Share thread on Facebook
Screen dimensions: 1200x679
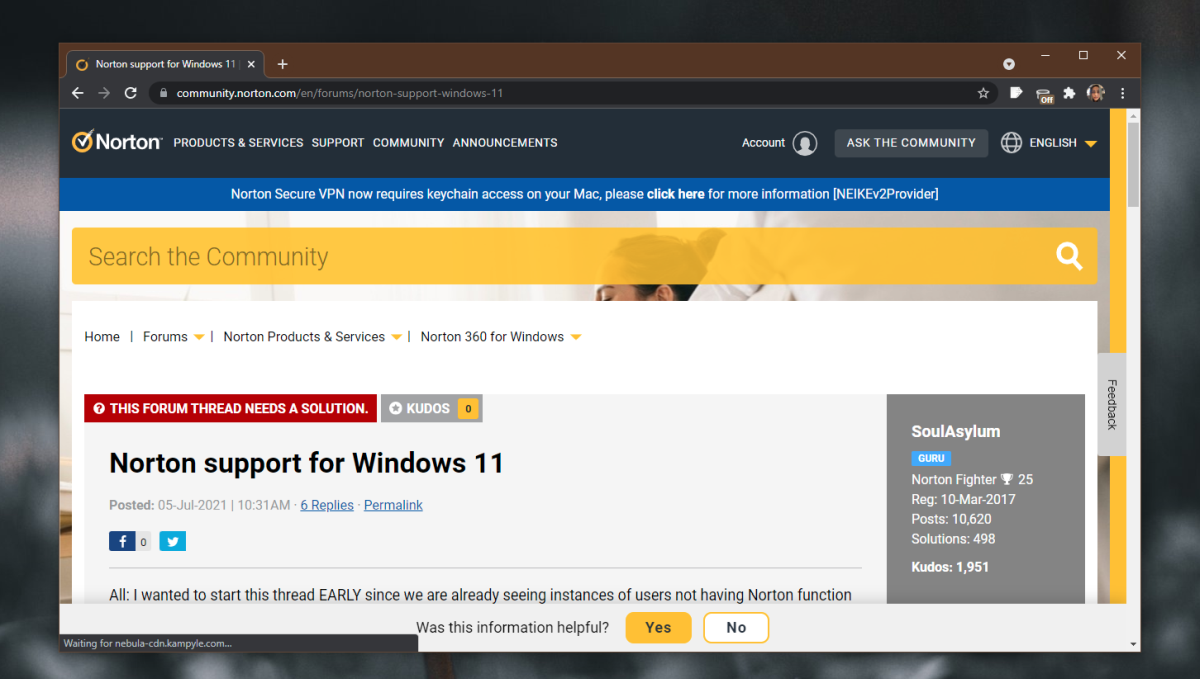[122, 541]
